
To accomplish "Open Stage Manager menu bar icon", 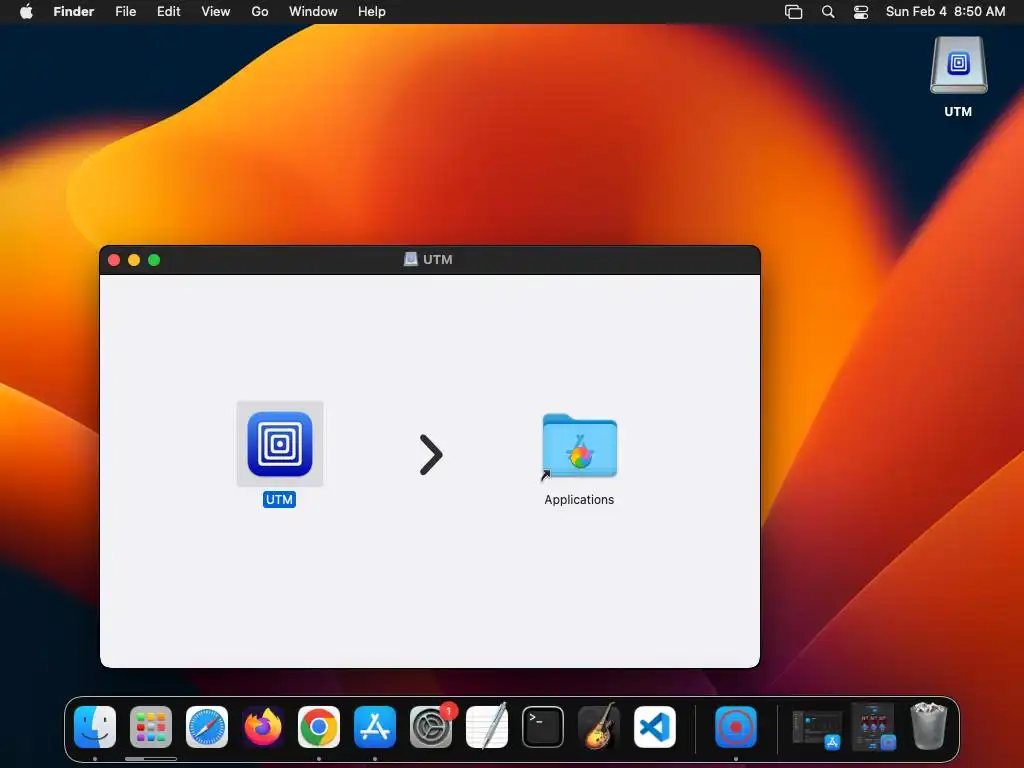I will pyautogui.click(x=793, y=12).
